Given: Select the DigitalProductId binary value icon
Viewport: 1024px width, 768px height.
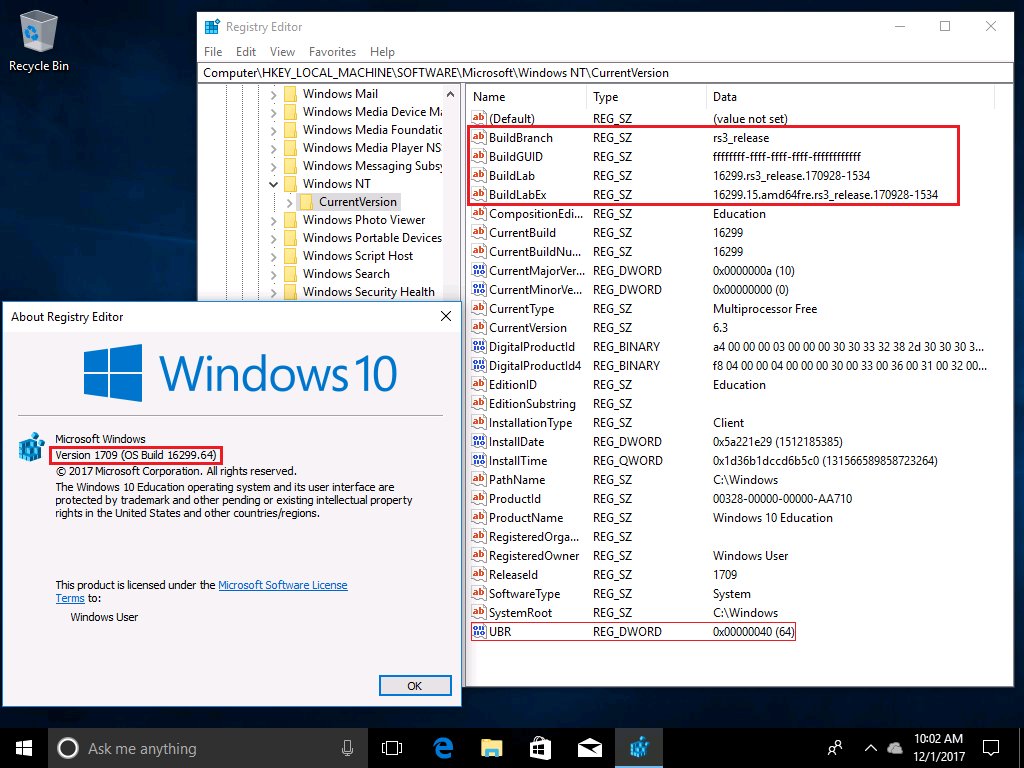Looking at the screenshot, I should 479,346.
